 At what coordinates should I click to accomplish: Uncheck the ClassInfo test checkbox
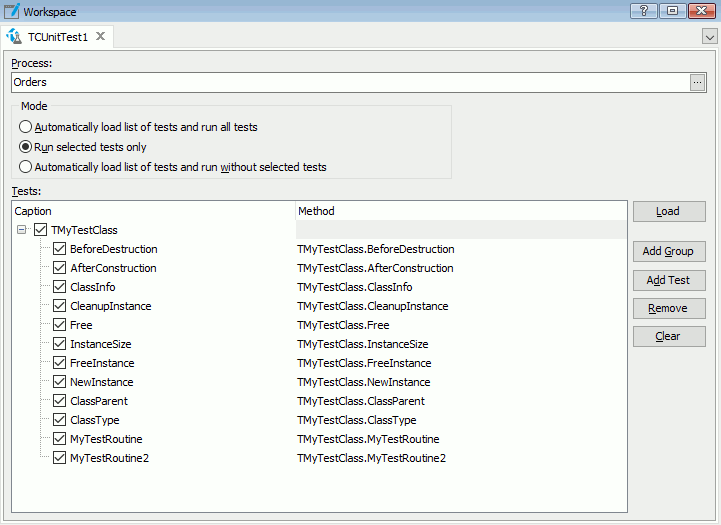(x=60, y=287)
